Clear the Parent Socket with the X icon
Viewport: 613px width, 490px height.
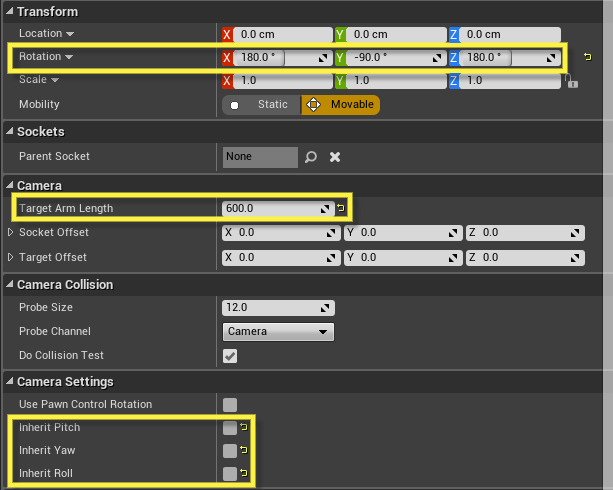336,157
